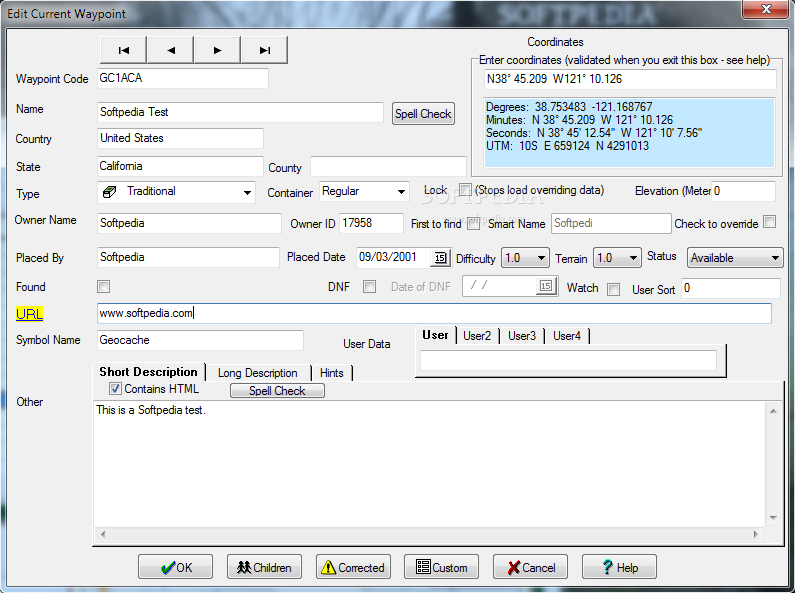The width and height of the screenshot is (795, 593).
Task: Click the Placed By field
Action: coord(188,257)
